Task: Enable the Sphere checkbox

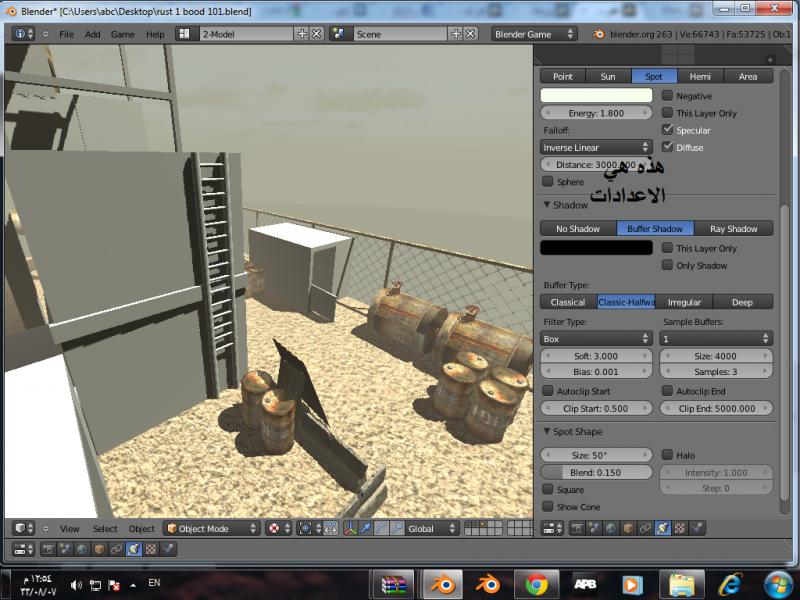Action: pos(547,181)
